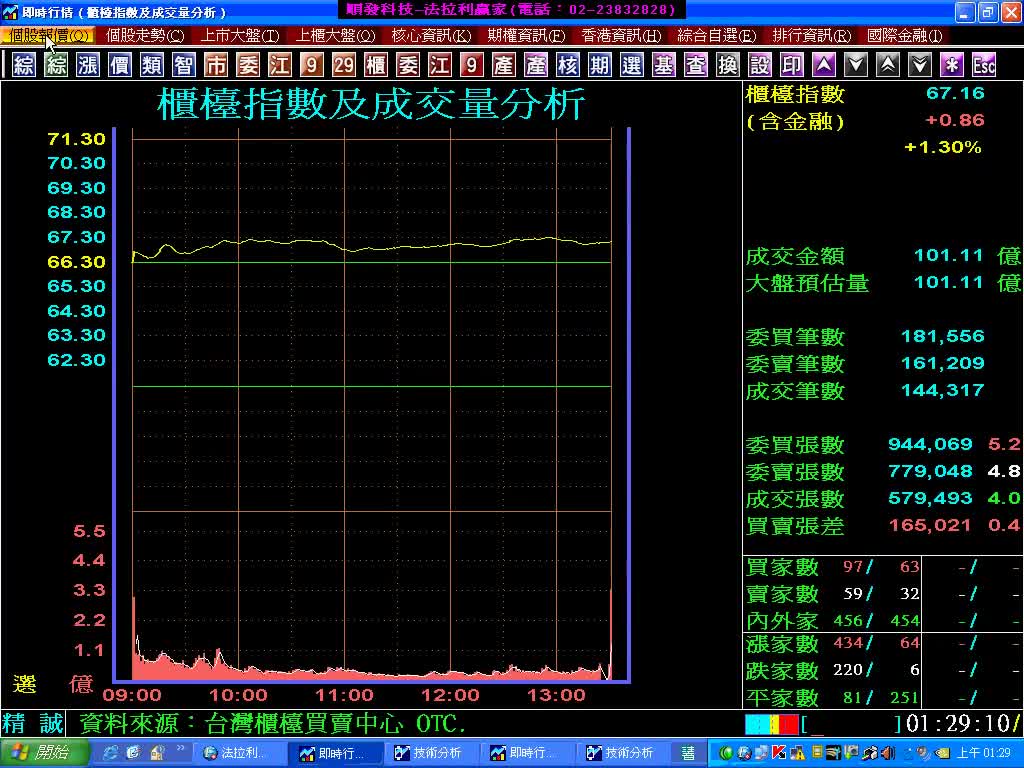This screenshot has width=1024, height=768.
Task: Open the 智 toolbar icon
Action: pyautogui.click(x=184, y=66)
